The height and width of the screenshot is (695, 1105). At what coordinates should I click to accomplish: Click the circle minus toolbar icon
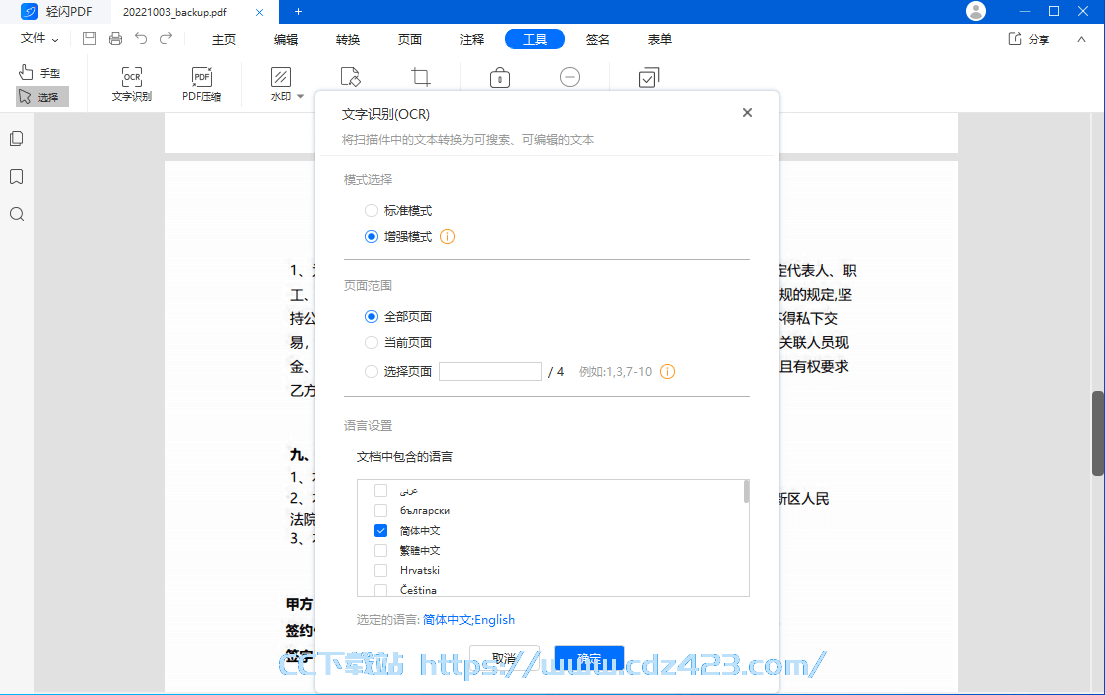pos(569,76)
